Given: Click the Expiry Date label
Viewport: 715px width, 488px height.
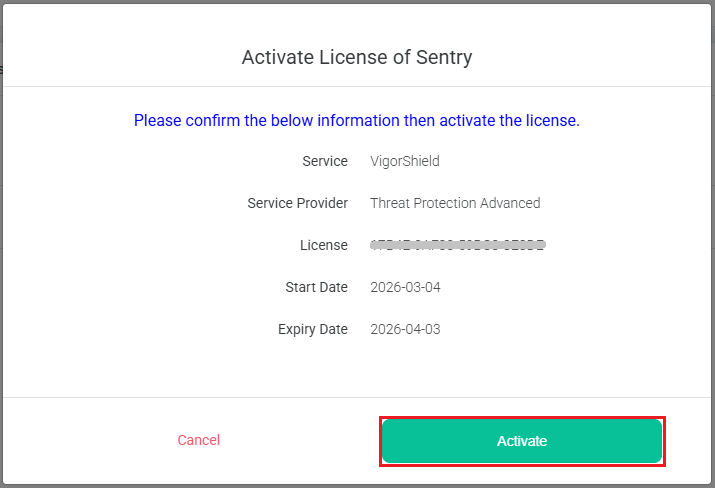Looking at the screenshot, I should [313, 329].
